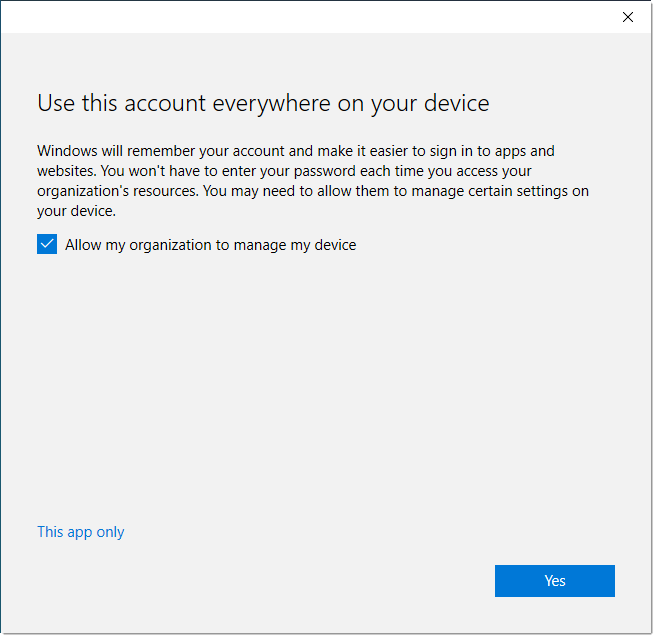The width and height of the screenshot is (656, 638).
Task: Click the words 'manage my device' beside the checkbox
Action: tap(295, 245)
